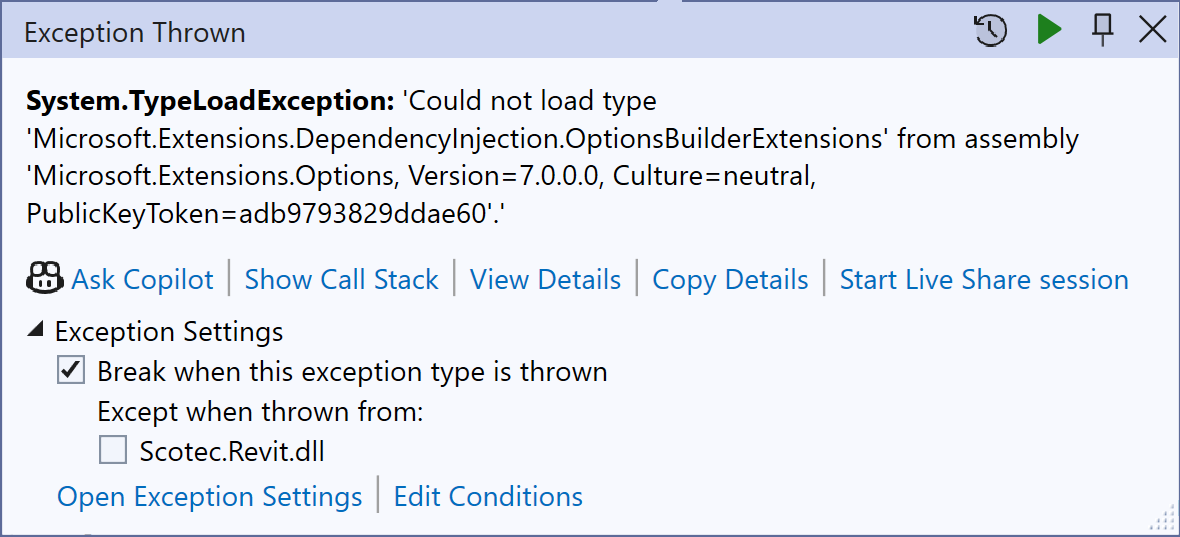The height and width of the screenshot is (537, 1180).
Task: Open Ask Copilot for this exception
Action: (142, 280)
